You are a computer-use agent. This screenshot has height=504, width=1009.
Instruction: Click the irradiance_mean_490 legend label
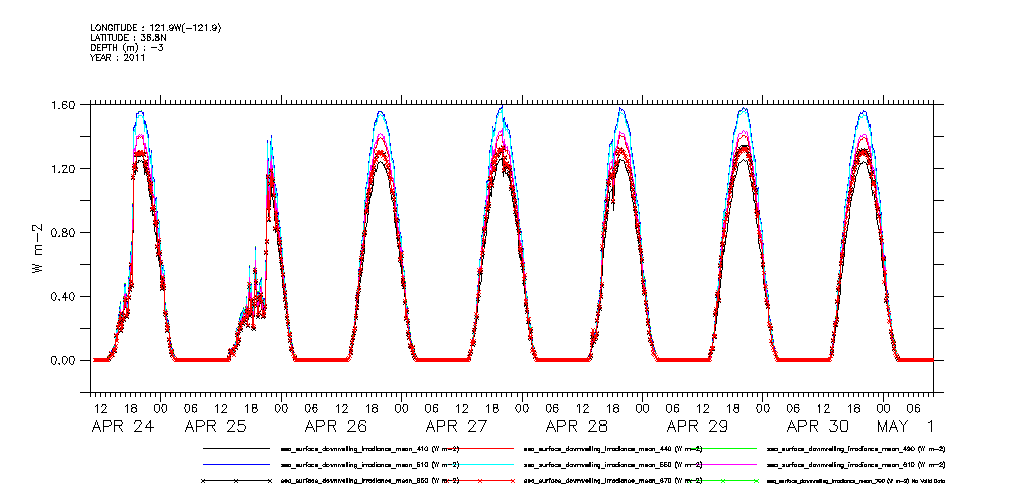click(x=856, y=448)
